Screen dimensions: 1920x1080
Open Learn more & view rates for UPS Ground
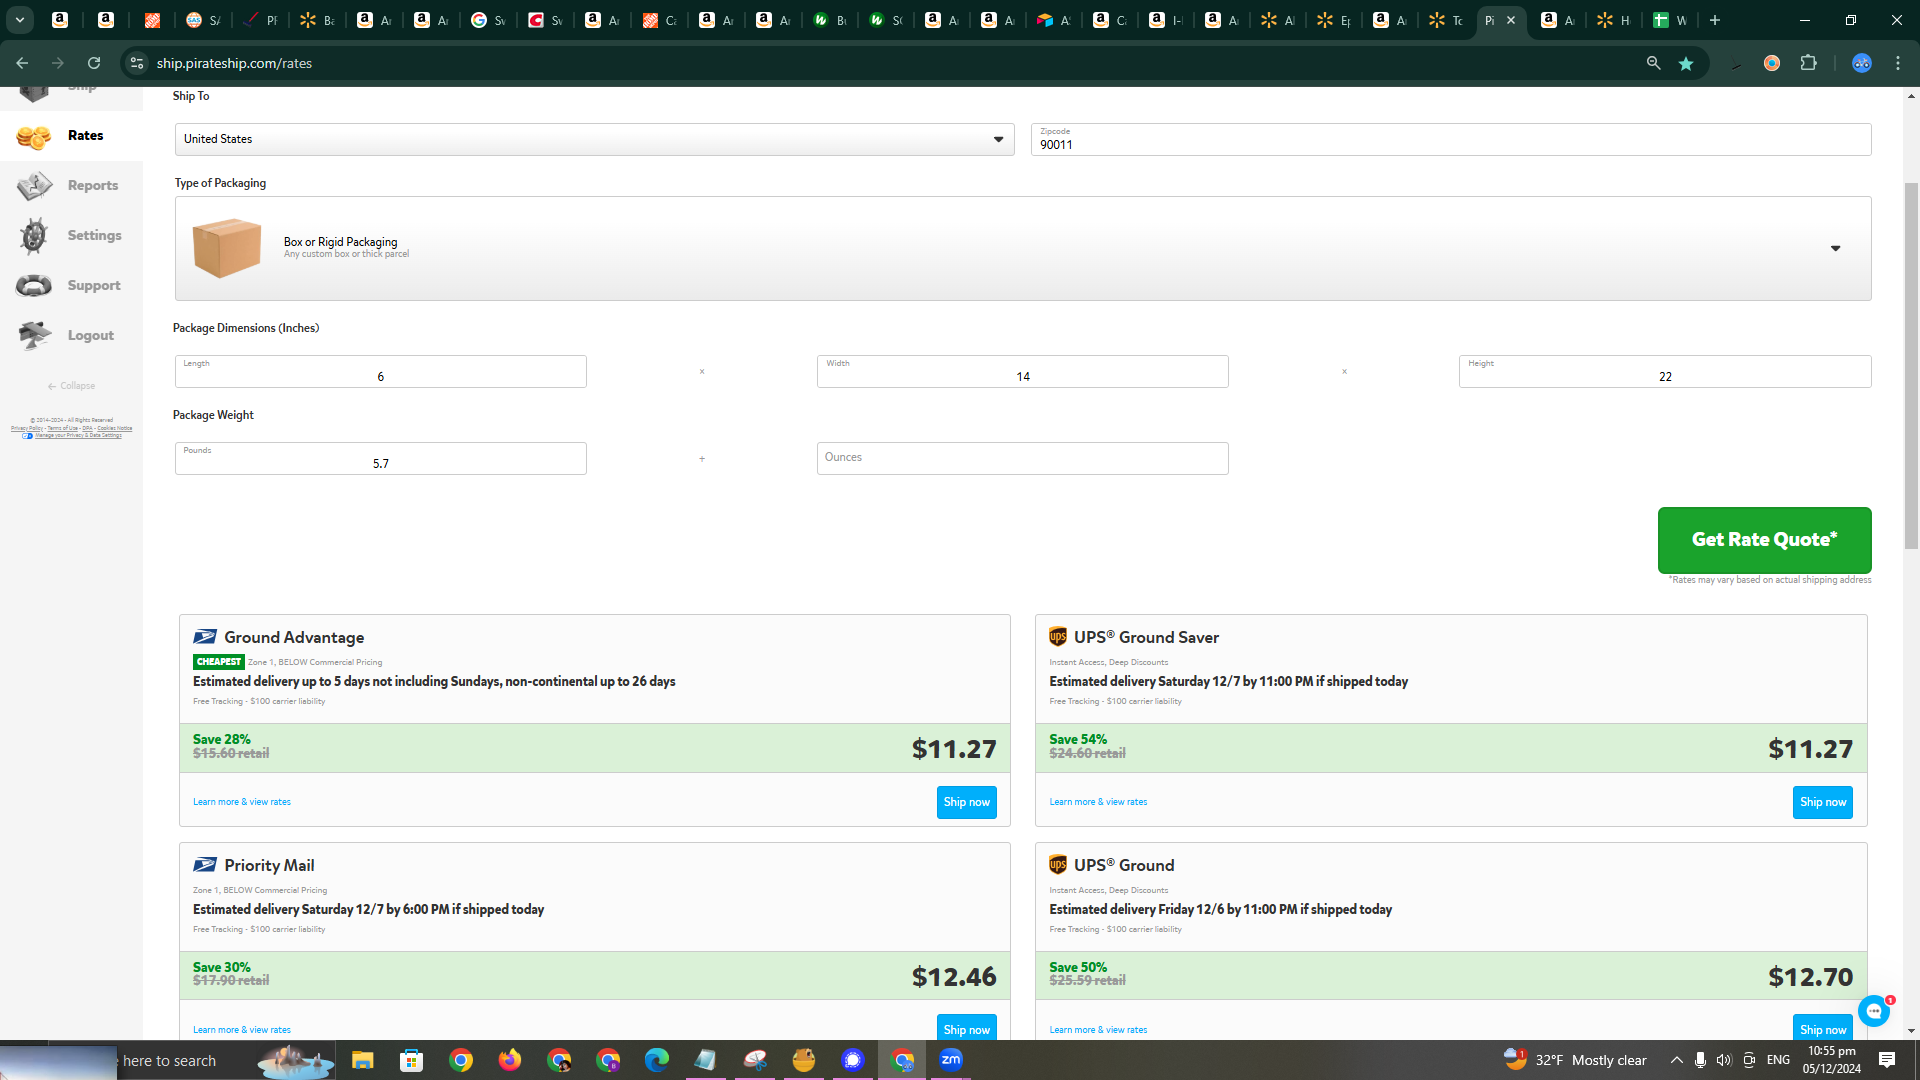pyautogui.click(x=1098, y=1030)
